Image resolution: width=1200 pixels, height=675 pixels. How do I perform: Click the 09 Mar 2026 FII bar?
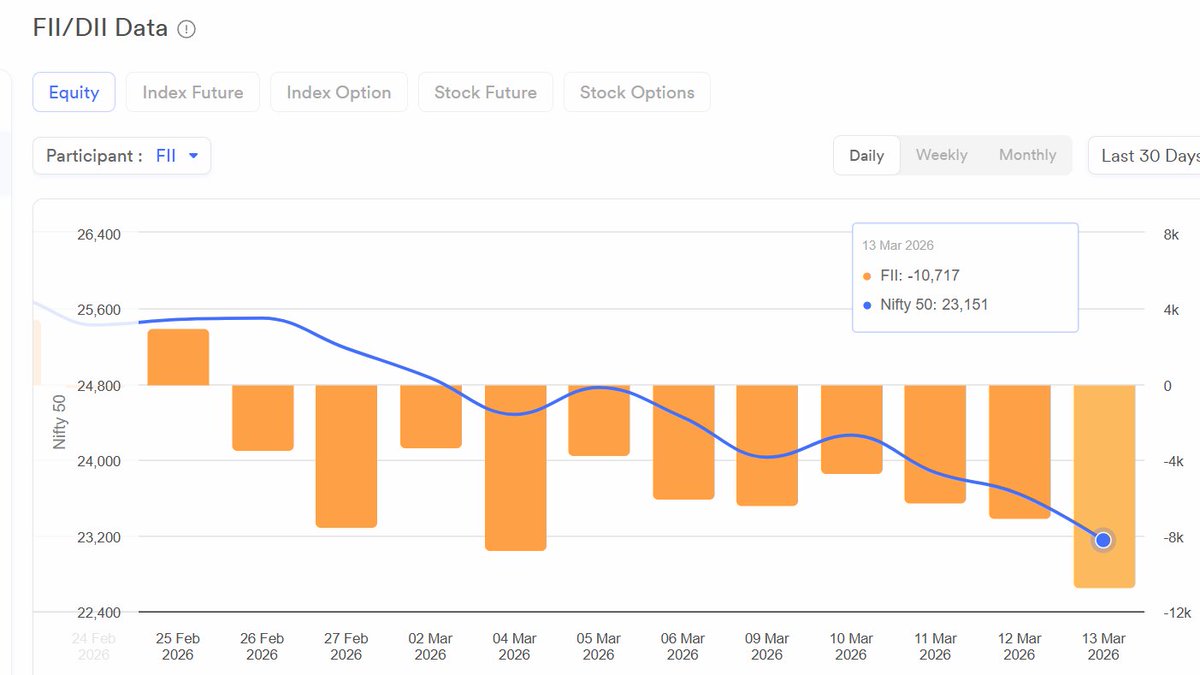click(767, 445)
